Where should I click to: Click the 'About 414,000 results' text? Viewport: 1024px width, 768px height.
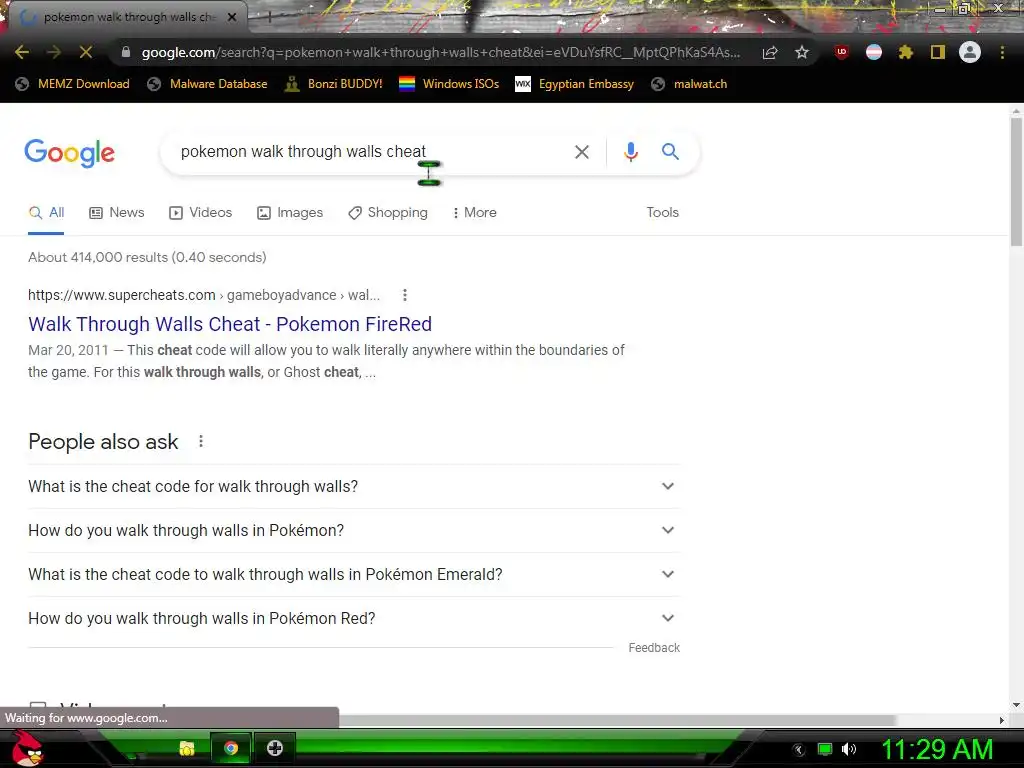pos(148,257)
